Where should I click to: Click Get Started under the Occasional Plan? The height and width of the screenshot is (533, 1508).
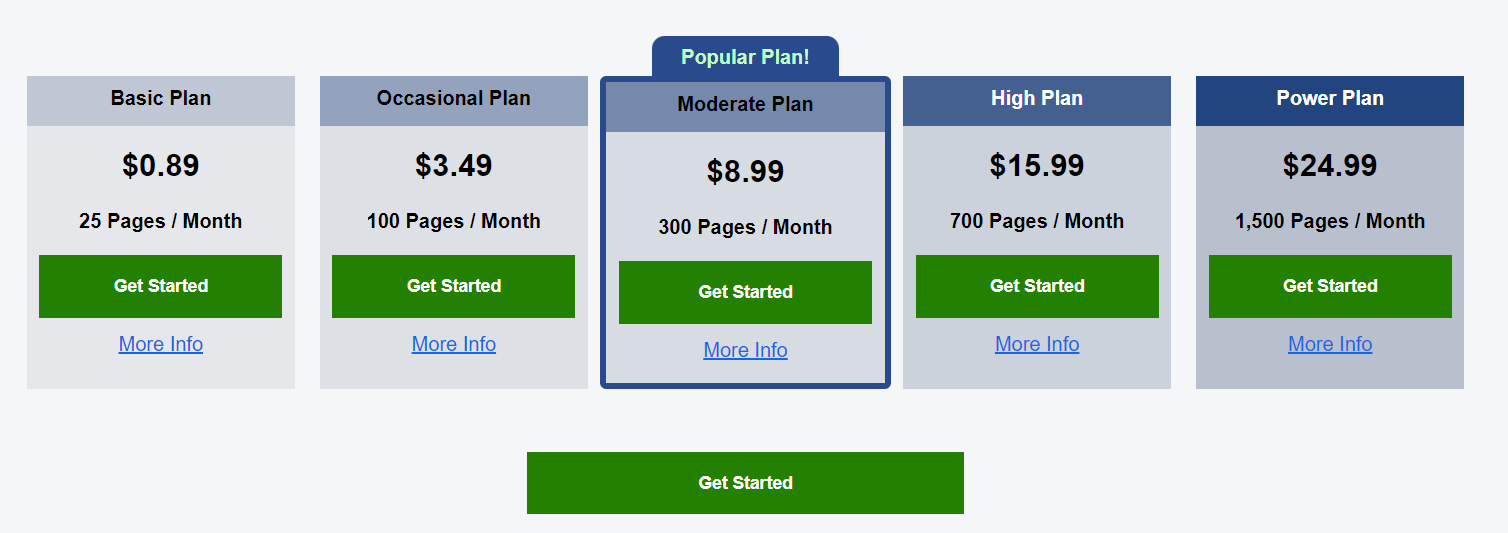pos(453,286)
